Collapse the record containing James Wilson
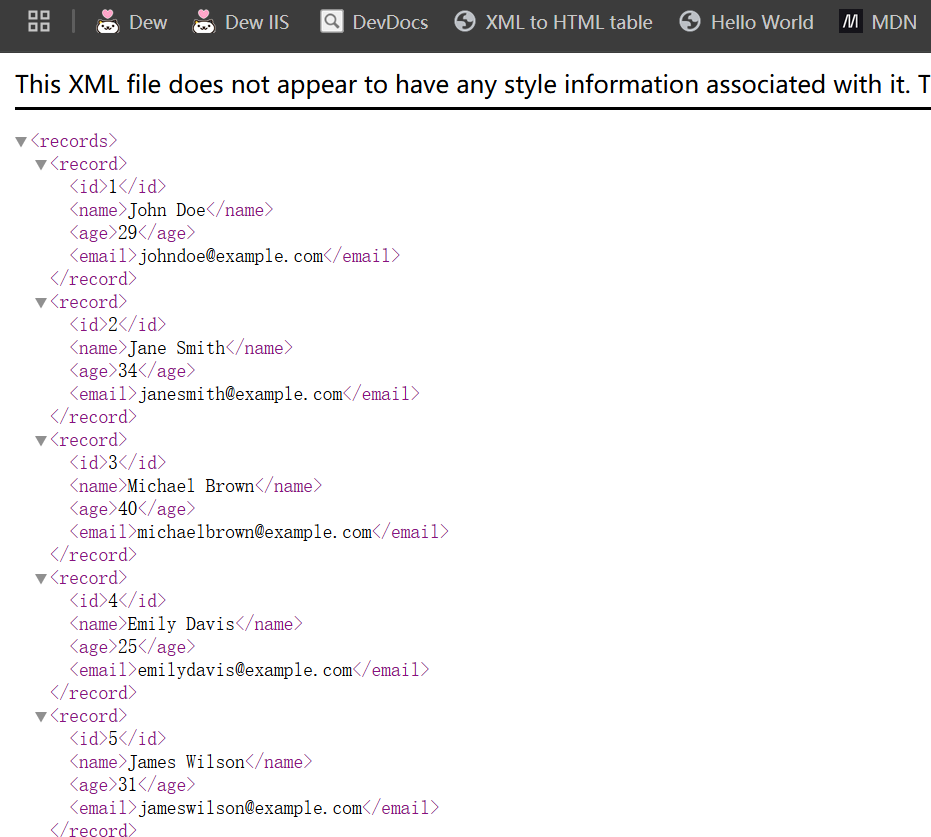This screenshot has width=931, height=837. (x=41, y=717)
